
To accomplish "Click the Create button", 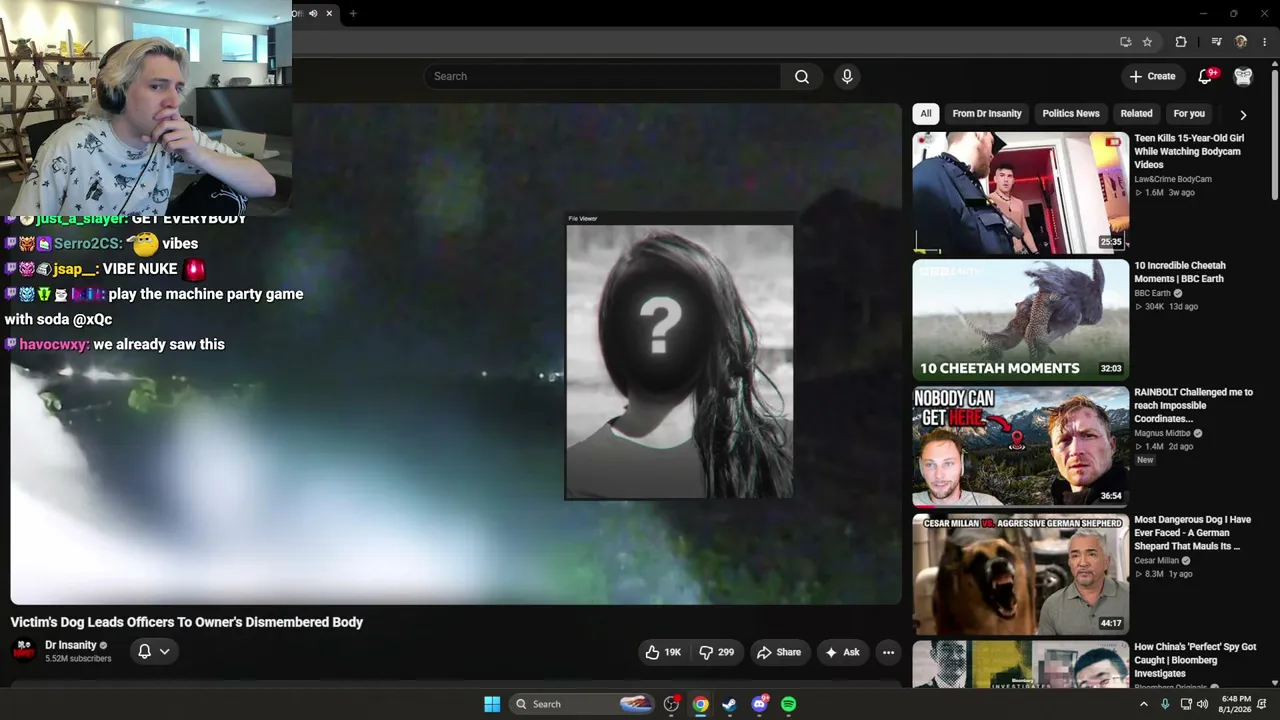I will click(x=1152, y=77).
